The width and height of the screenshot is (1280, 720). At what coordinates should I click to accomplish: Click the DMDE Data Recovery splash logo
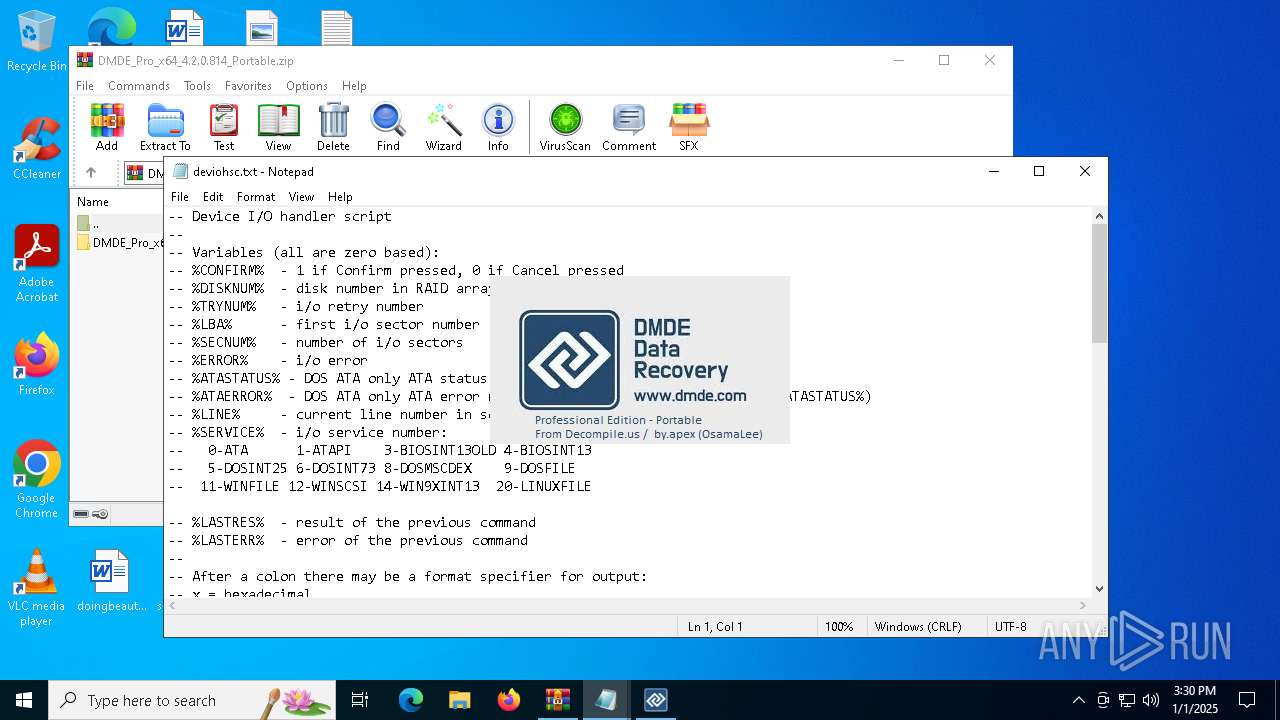pos(569,360)
